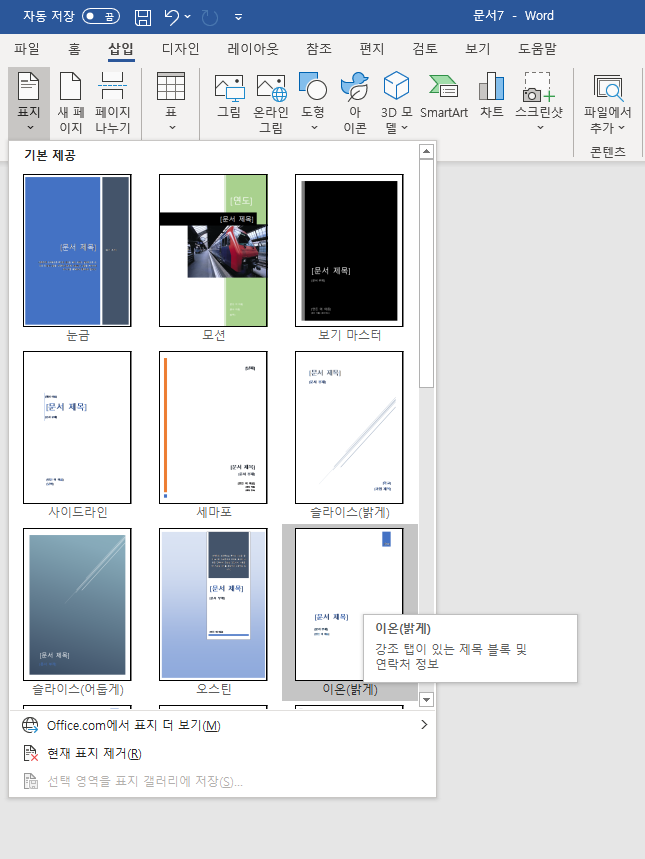The image size is (645, 859).
Task: Click the 아이콘 icons button
Action: (x=355, y=102)
